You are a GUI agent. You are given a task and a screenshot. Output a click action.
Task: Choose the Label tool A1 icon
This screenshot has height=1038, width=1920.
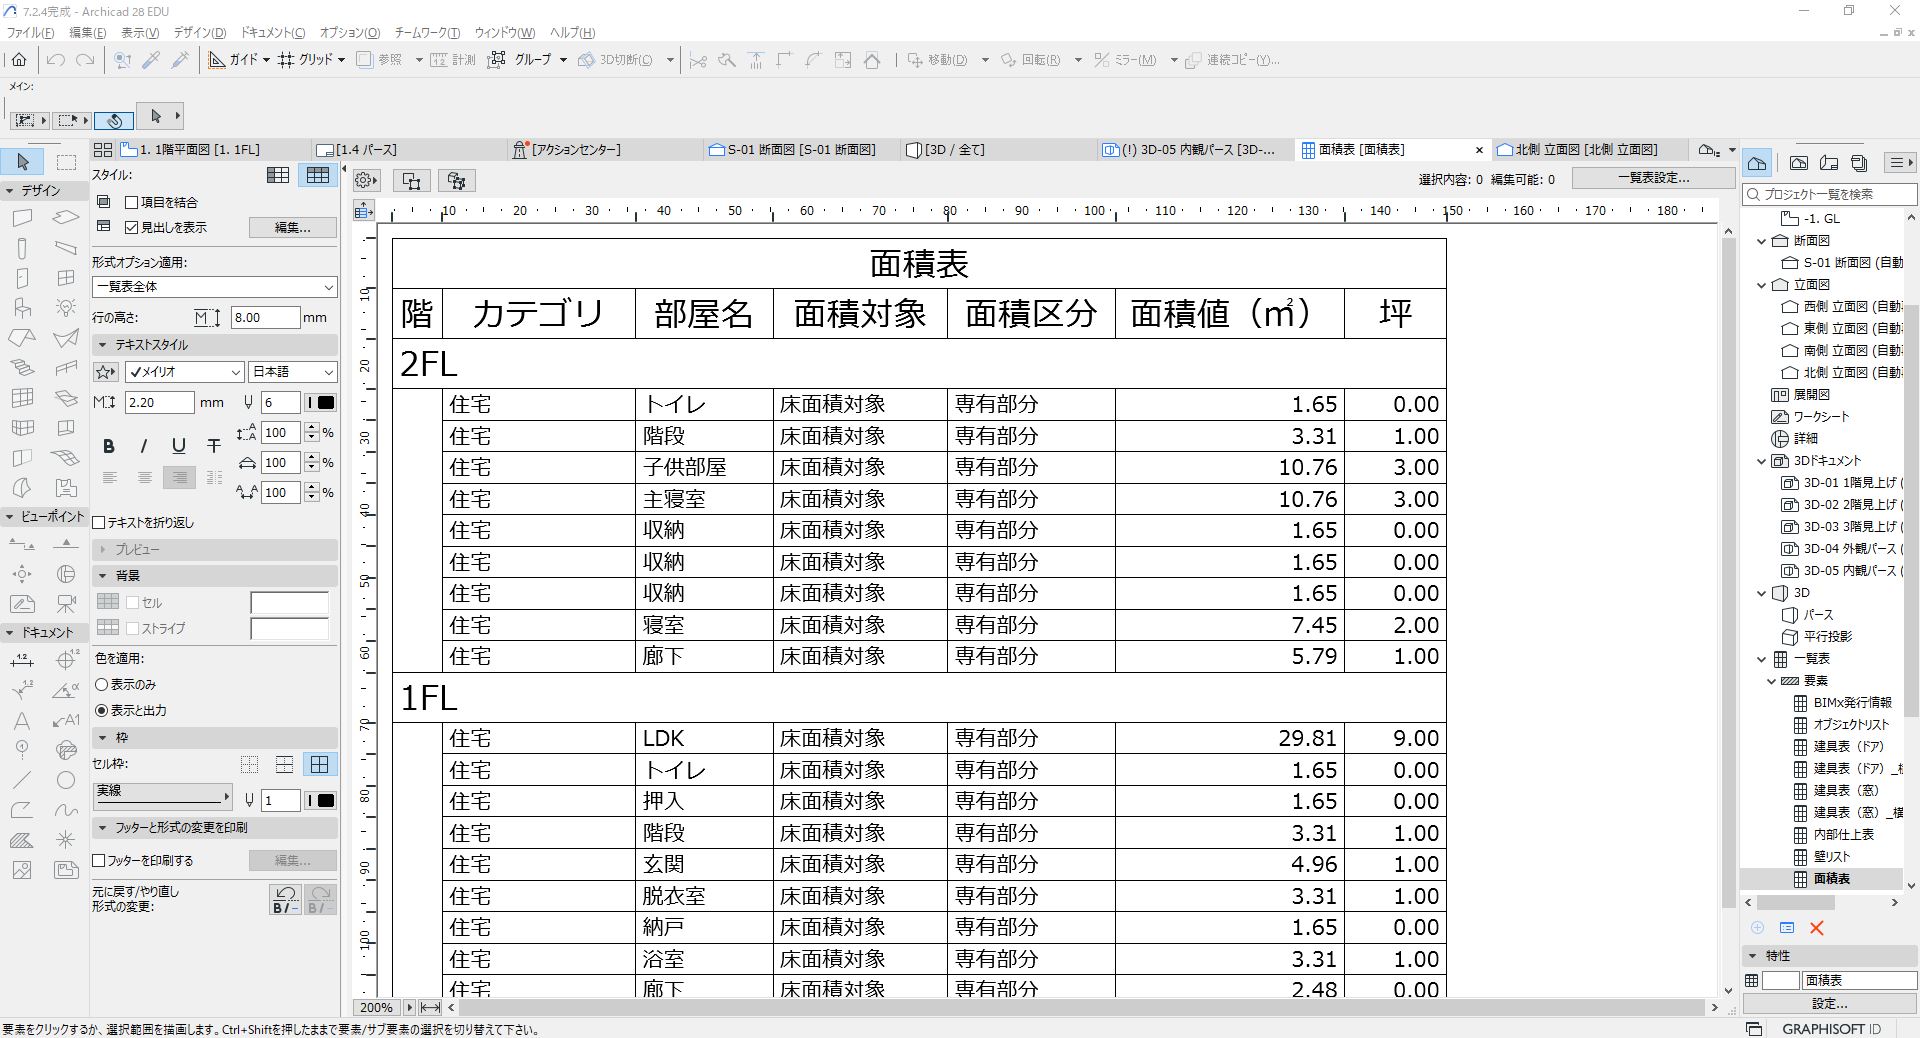[66, 720]
